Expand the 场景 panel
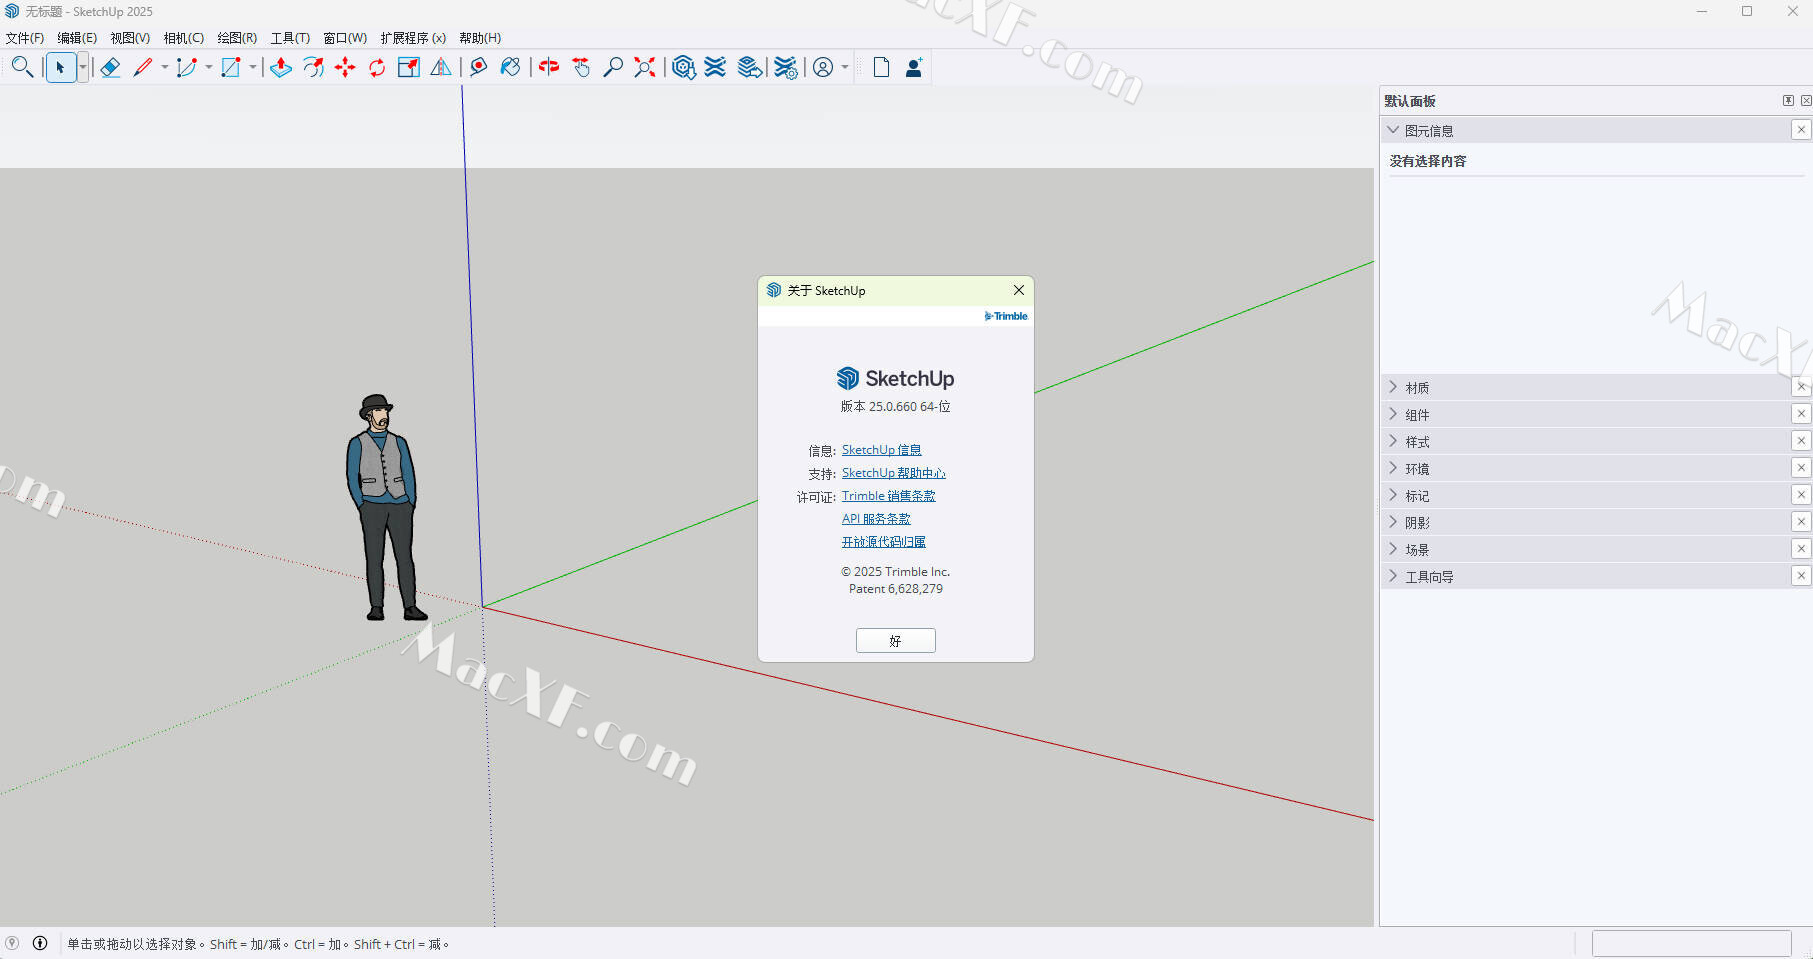Image resolution: width=1813 pixels, height=959 pixels. pos(1393,549)
